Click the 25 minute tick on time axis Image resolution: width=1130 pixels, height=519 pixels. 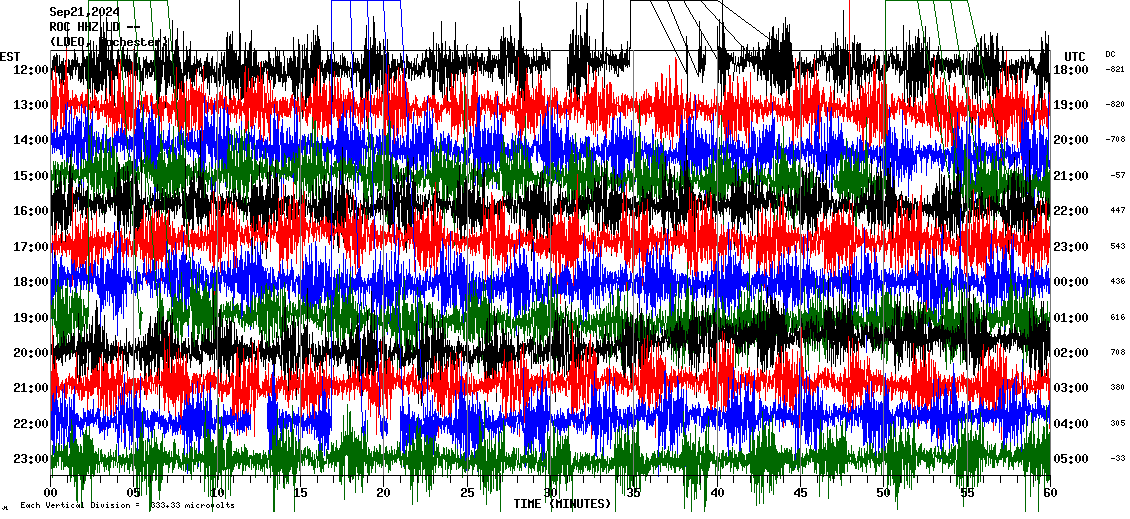[x=467, y=493]
